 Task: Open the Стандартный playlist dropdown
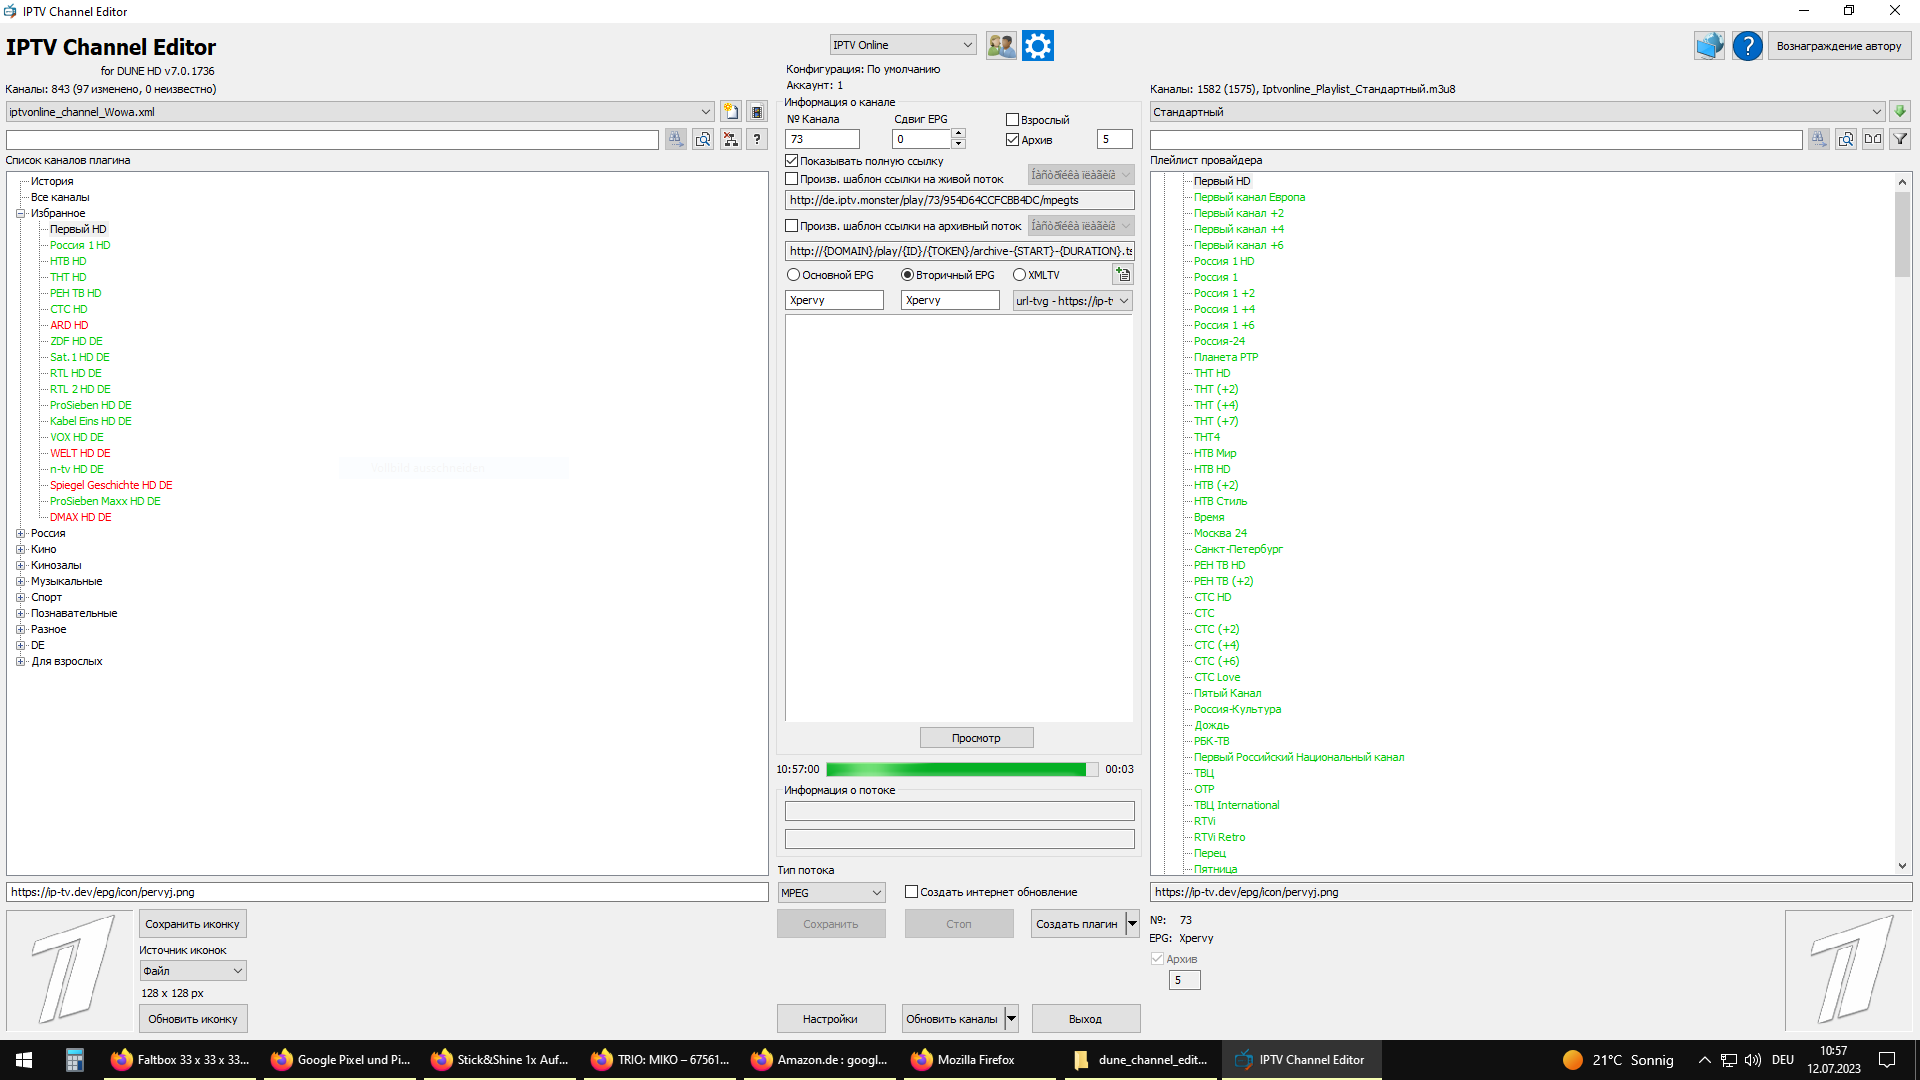[1516, 112]
